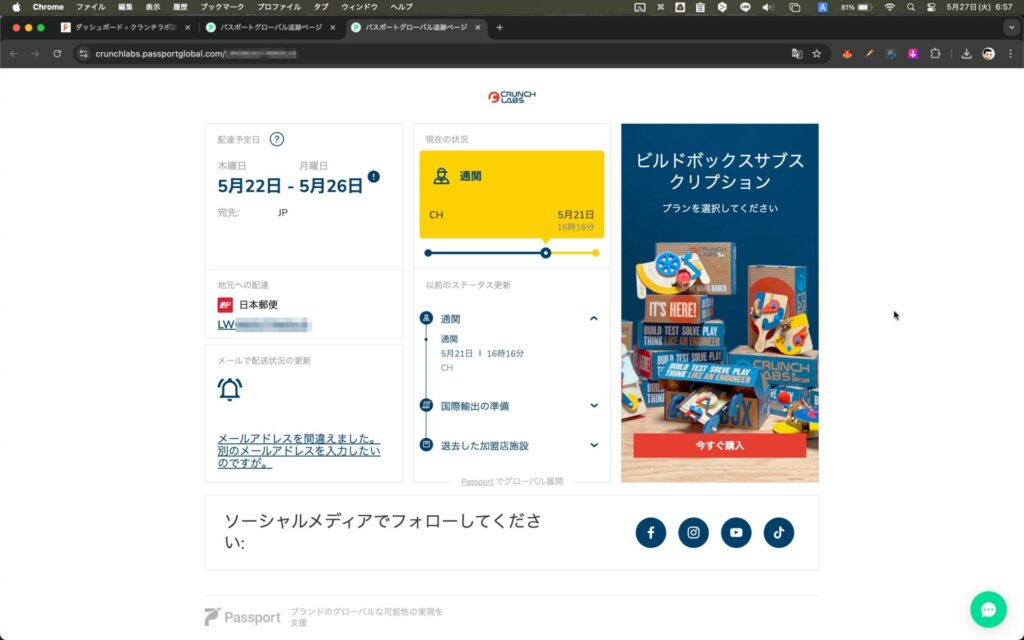Click the Wi-Fi icon in menu bar

pyautogui.click(x=889, y=7)
